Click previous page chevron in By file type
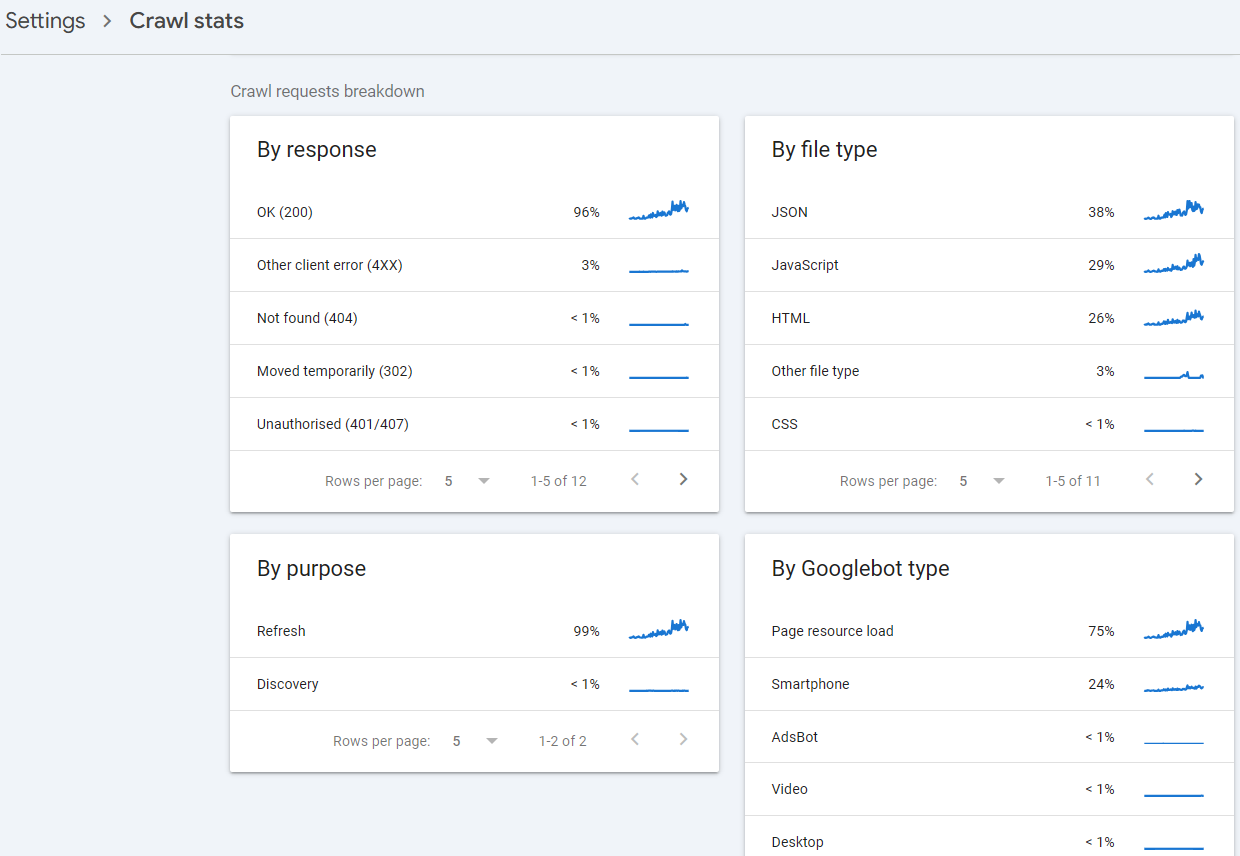This screenshot has width=1240, height=856. click(x=1150, y=479)
